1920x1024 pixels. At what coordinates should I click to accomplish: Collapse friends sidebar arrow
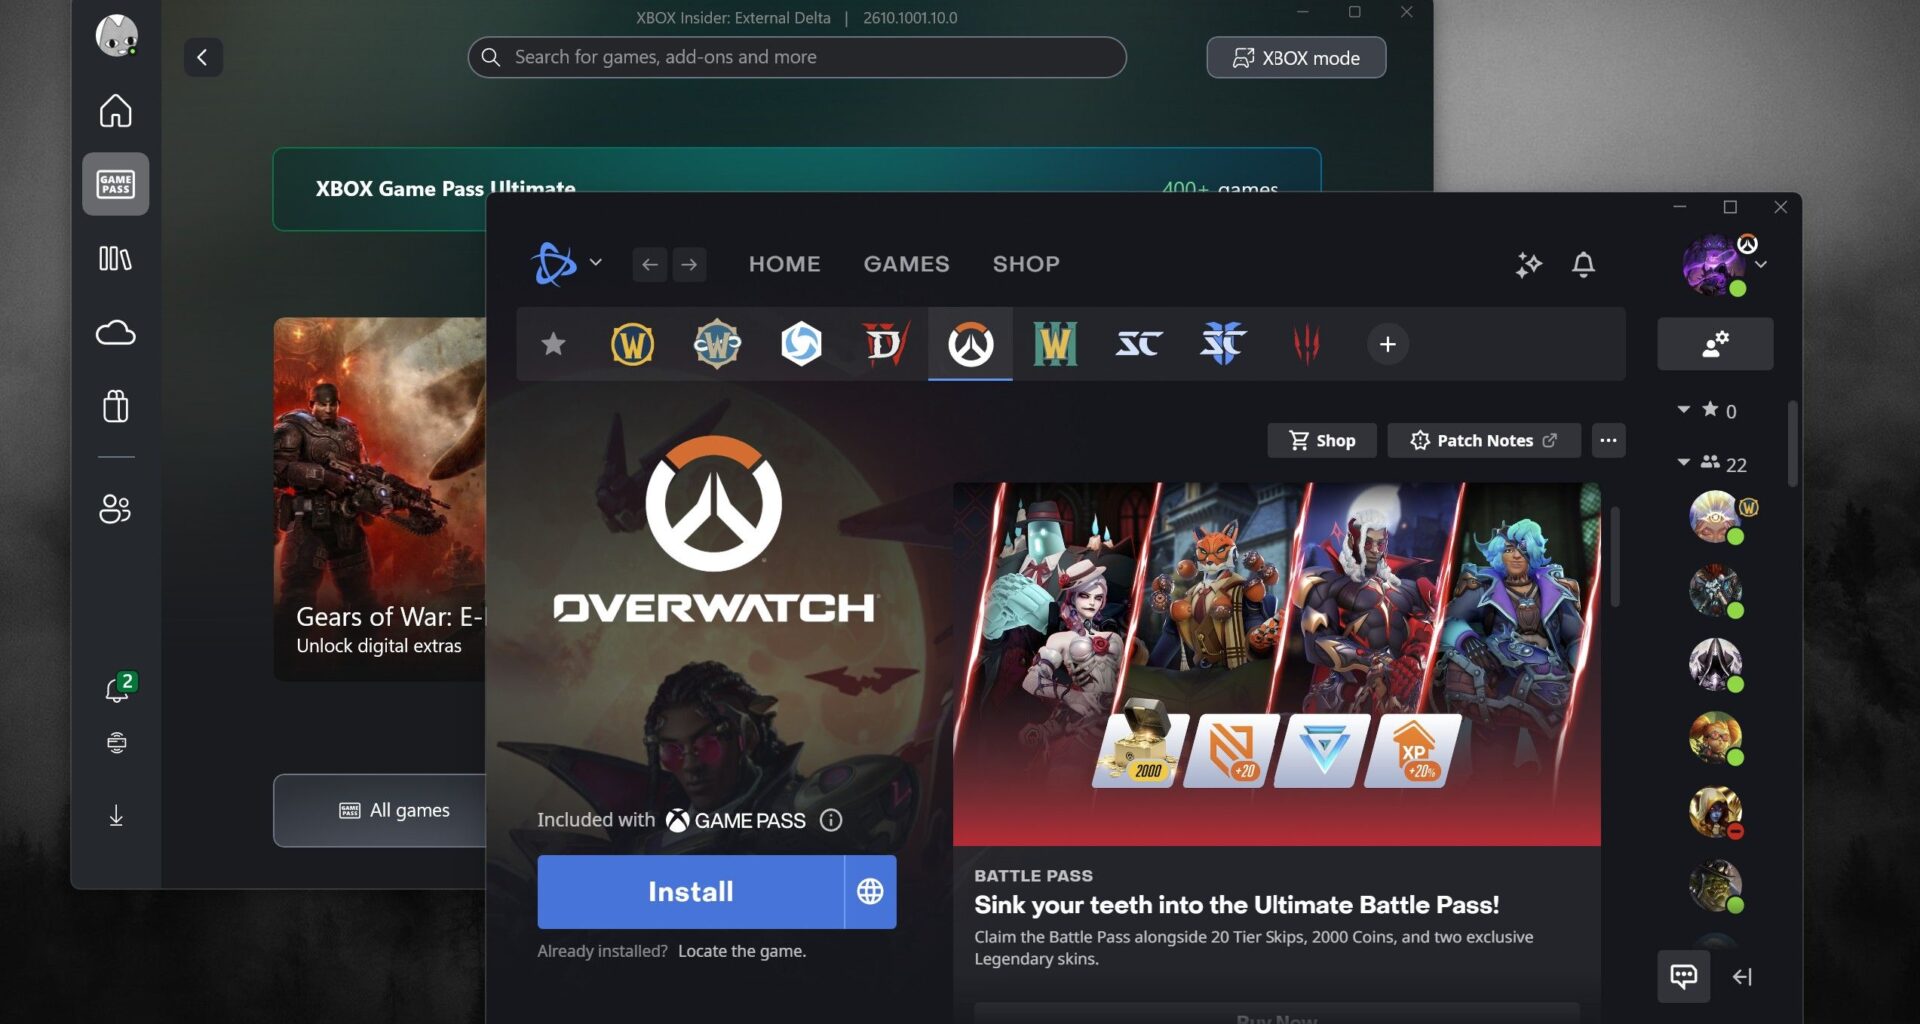pyautogui.click(x=1742, y=977)
